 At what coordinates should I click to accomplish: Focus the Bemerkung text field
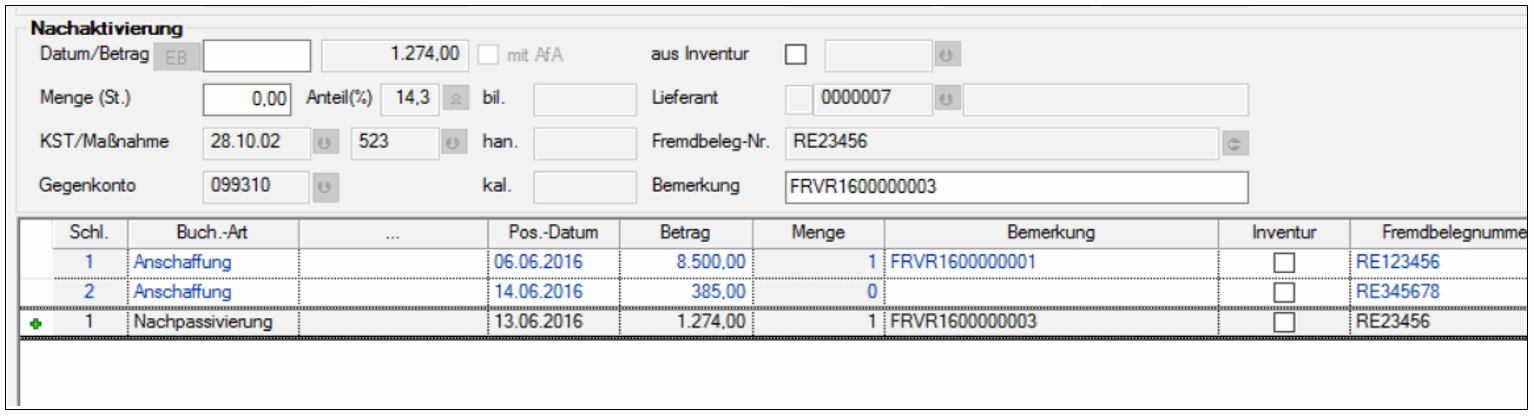coord(1017,186)
